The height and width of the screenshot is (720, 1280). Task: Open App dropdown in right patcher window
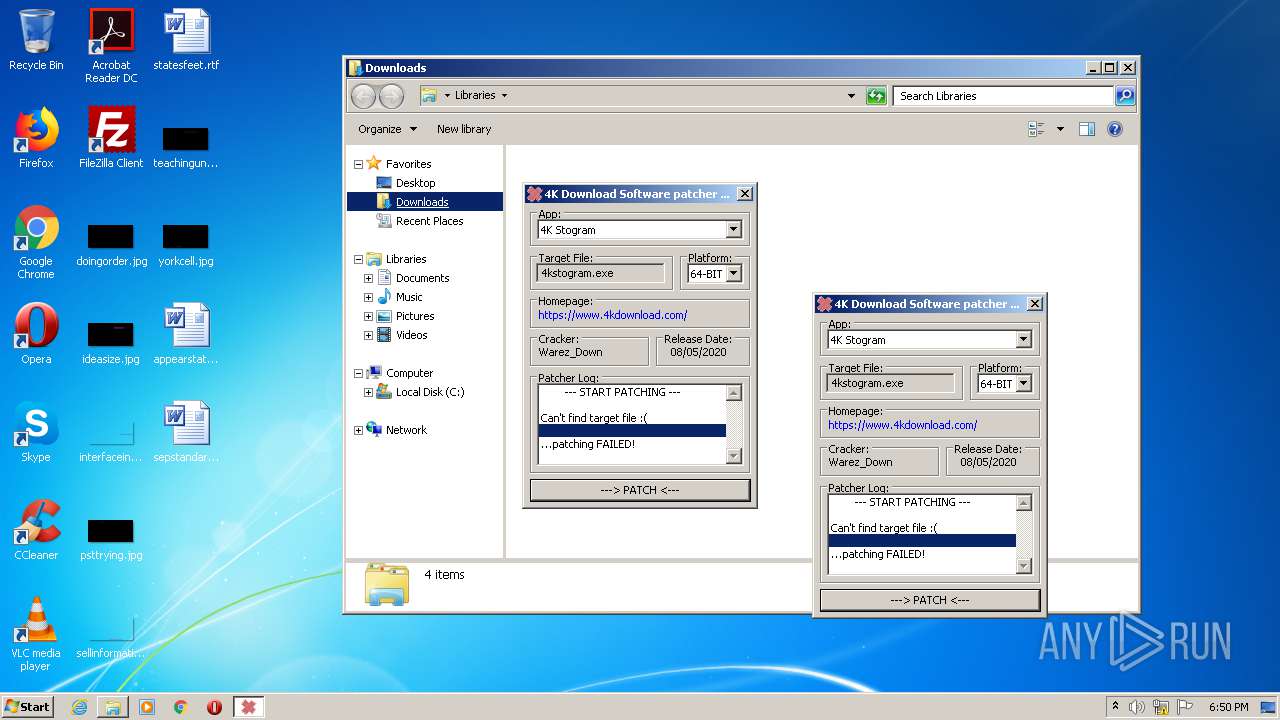click(x=1023, y=340)
